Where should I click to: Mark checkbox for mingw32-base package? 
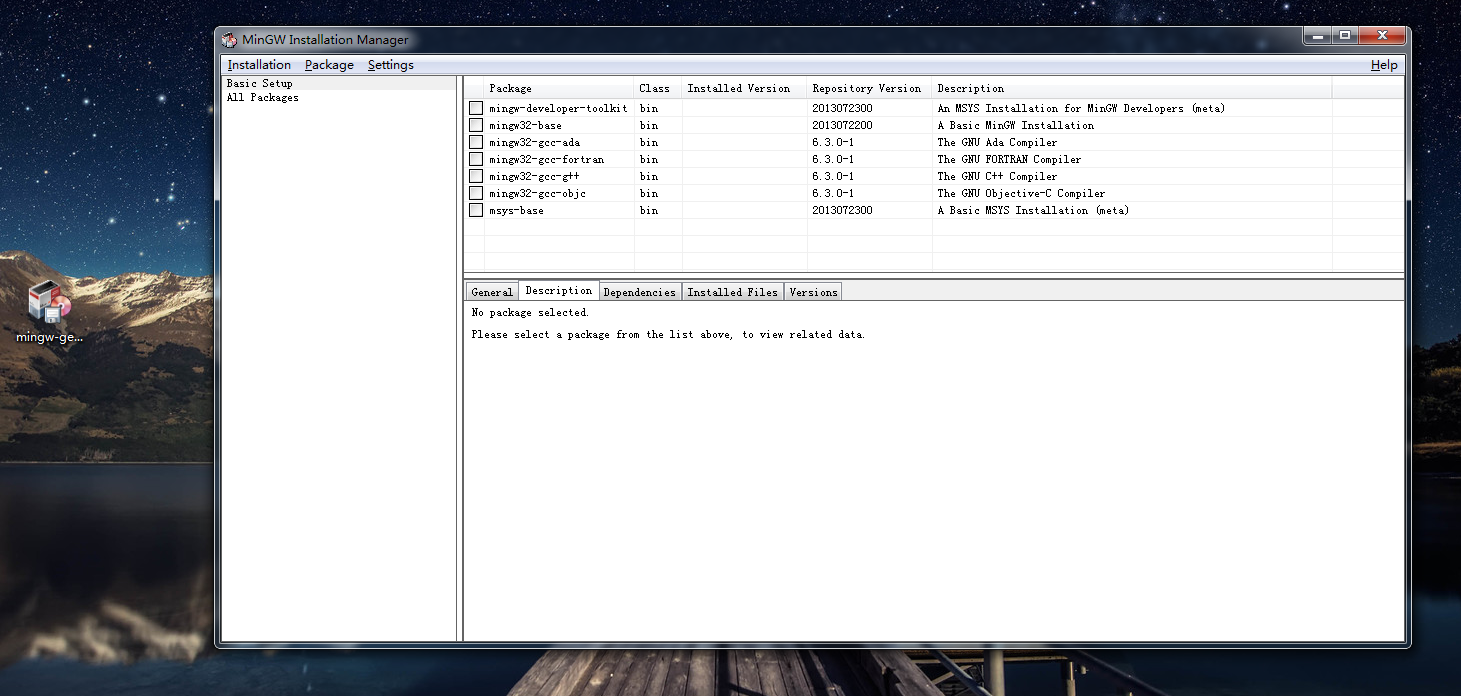click(x=476, y=125)
